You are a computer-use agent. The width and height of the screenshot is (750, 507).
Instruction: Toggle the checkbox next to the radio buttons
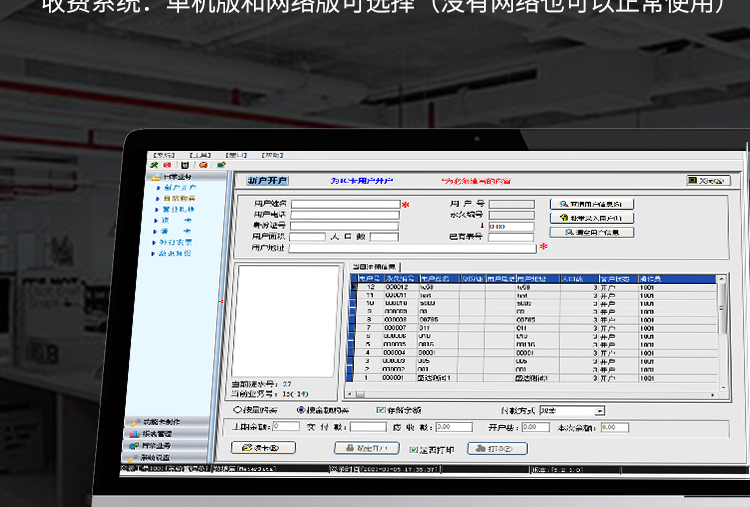point(381,410)
